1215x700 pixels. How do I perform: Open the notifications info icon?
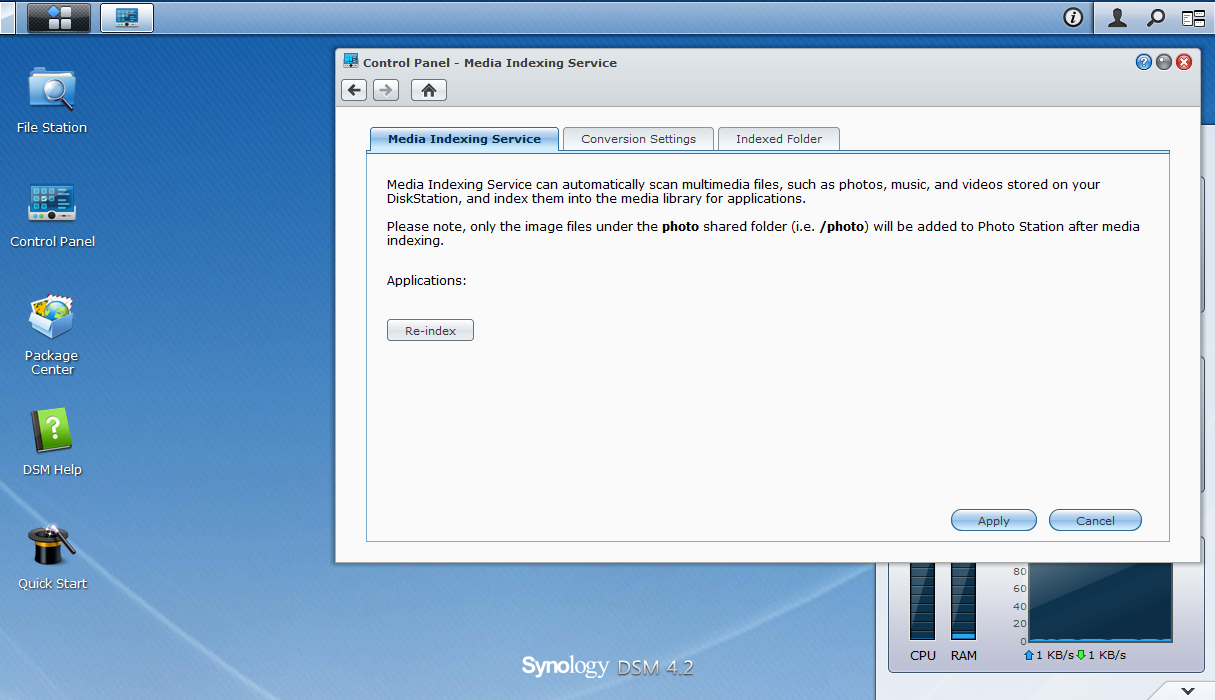(1073, 17)
